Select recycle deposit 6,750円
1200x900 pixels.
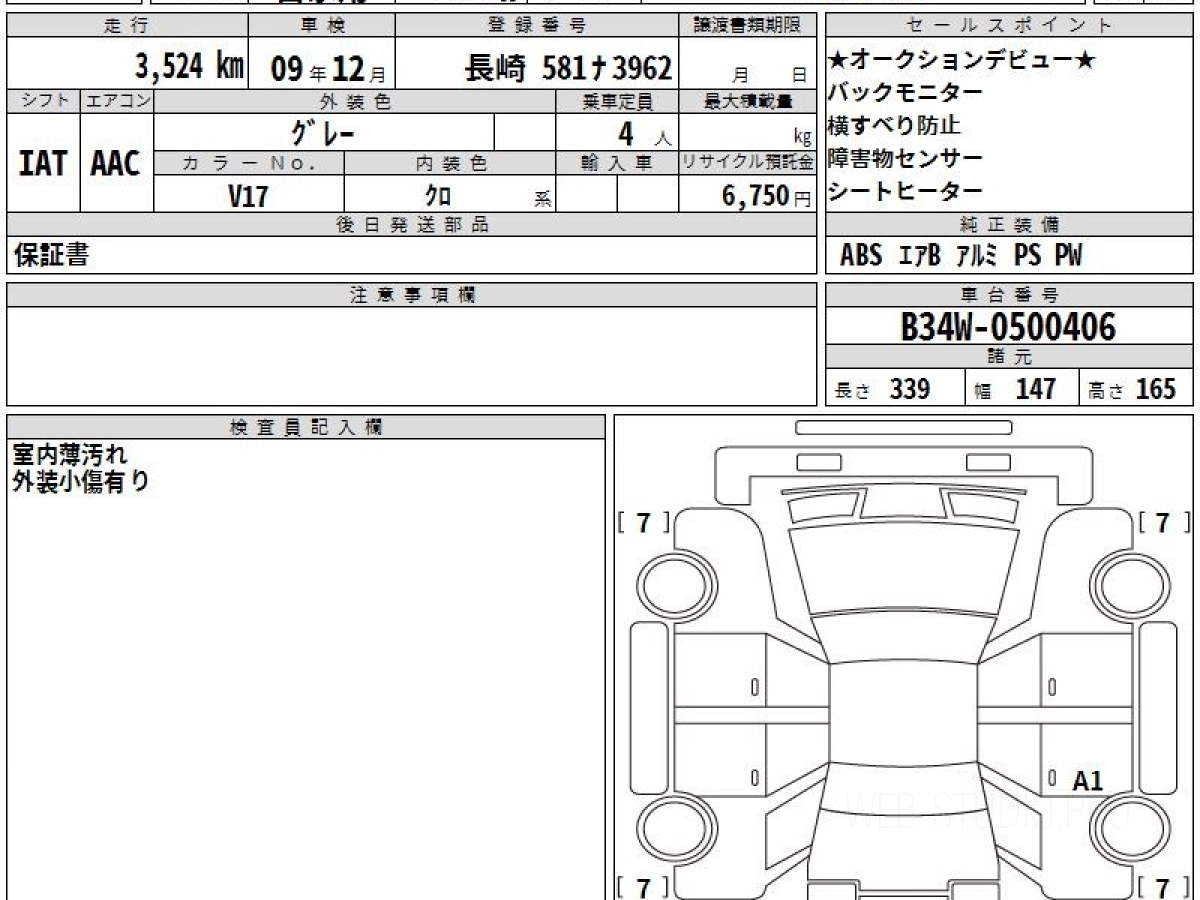[x=766, y=196]
